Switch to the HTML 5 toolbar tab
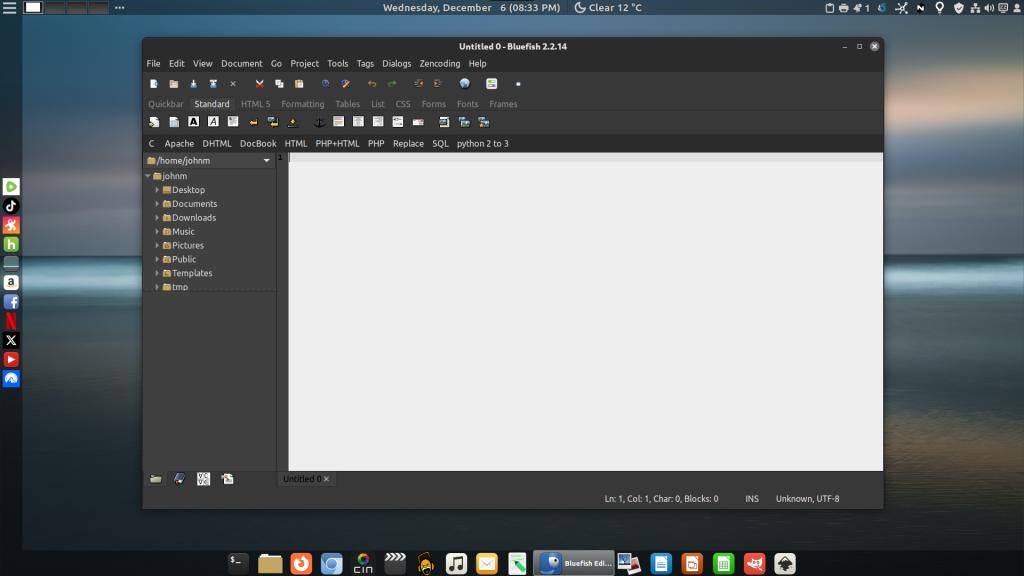 [255, 104]
